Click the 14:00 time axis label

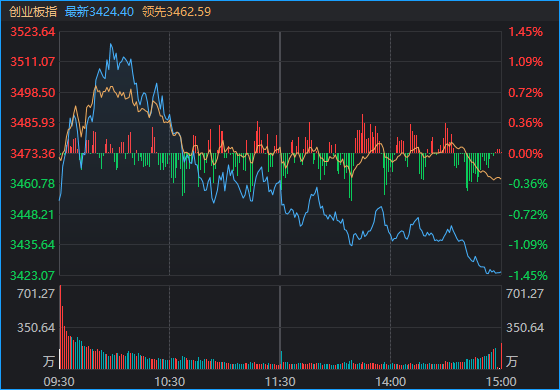391,382
